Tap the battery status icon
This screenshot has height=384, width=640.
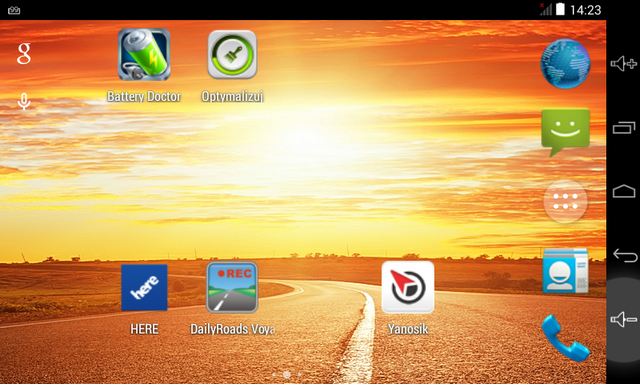point(560,9)
